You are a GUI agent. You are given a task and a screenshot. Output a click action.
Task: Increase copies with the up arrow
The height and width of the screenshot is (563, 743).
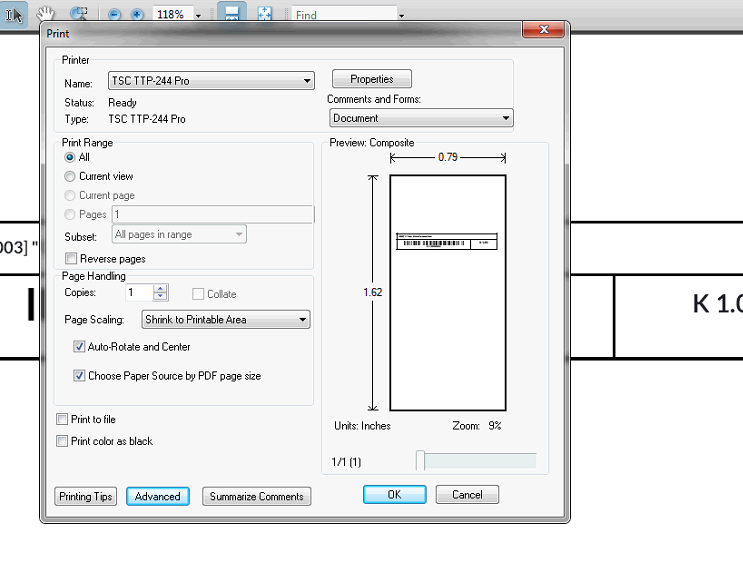161,289
